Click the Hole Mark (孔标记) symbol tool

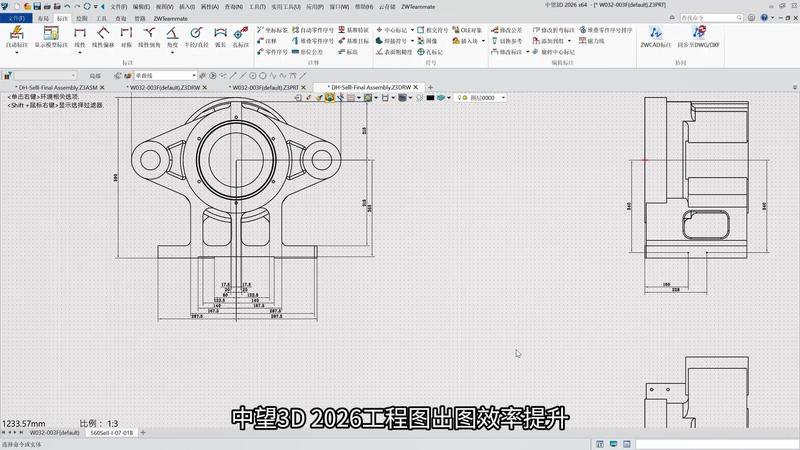[430, 52]
